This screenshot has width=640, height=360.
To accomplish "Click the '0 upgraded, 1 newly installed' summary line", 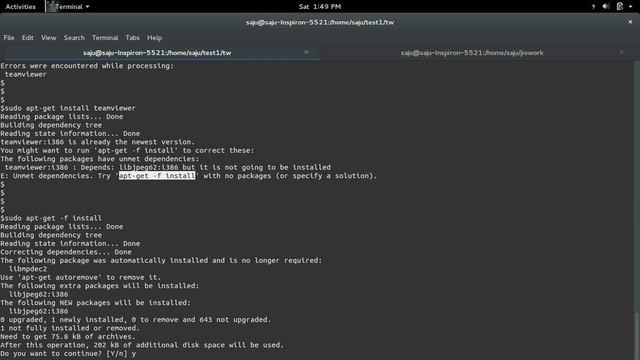I will 136,320.
